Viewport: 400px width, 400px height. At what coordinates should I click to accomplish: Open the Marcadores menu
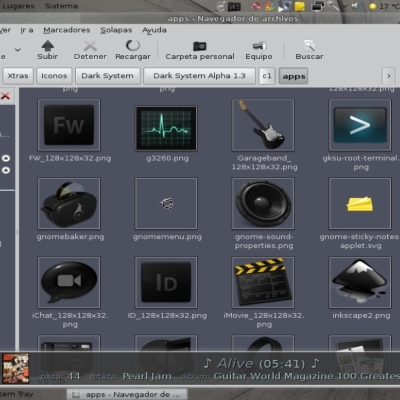click(67, 30)
